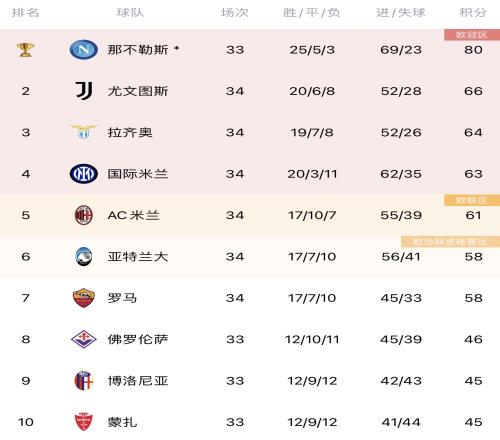
Task: Click the Napoli club logo
Action: pos(84,50)
